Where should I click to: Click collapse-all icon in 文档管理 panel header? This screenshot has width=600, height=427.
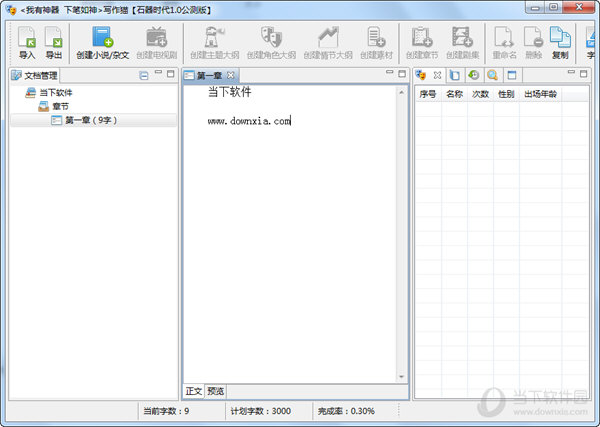coord(144,75)
